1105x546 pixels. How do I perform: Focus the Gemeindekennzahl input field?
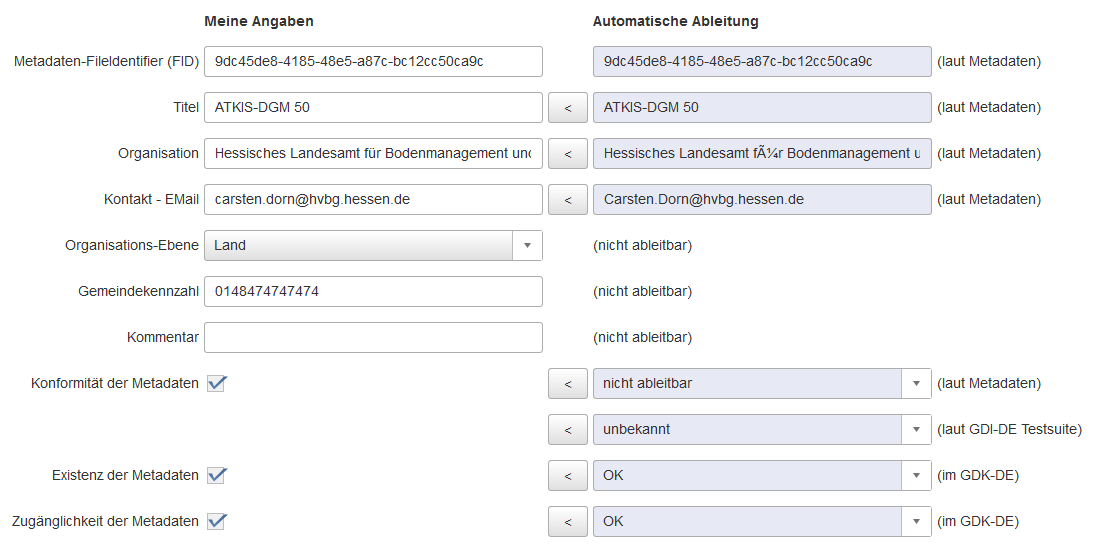click(373, 291)
